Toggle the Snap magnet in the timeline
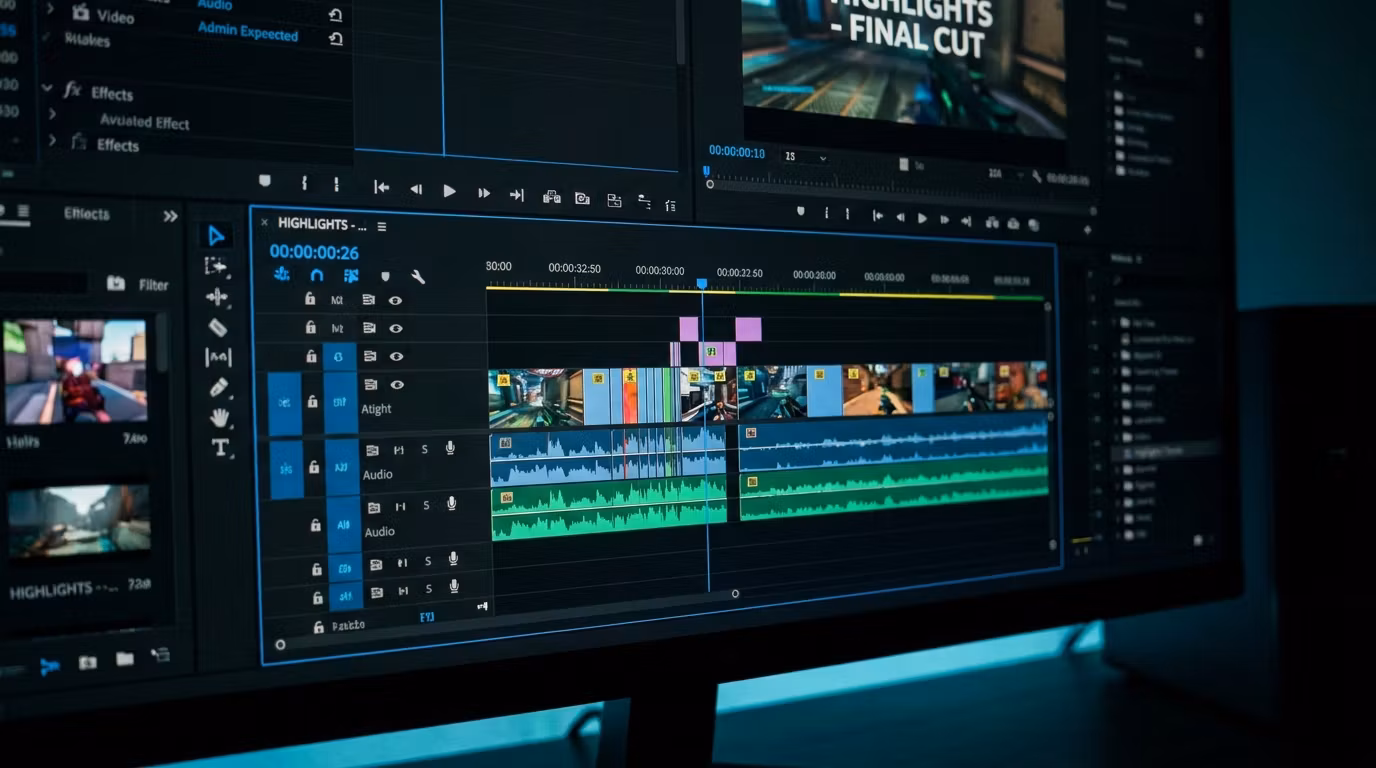Image resolution: width=1376 pixels, height=768 pixels. pos(317,275)
